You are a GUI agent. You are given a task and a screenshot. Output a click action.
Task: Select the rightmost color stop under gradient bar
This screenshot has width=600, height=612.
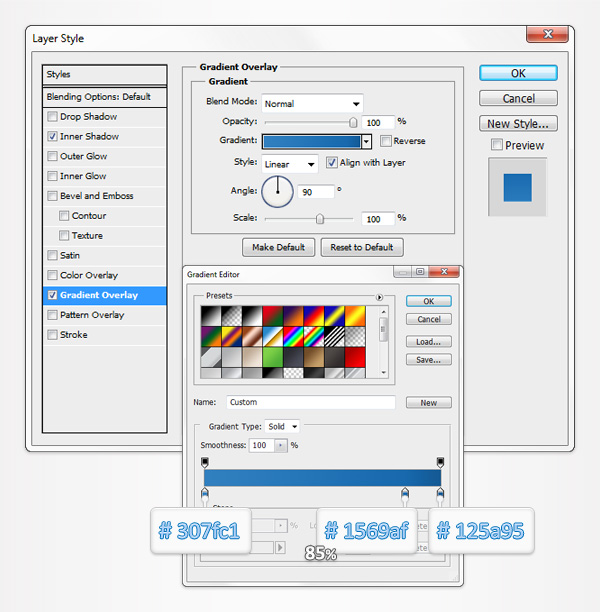pos(440,494)
